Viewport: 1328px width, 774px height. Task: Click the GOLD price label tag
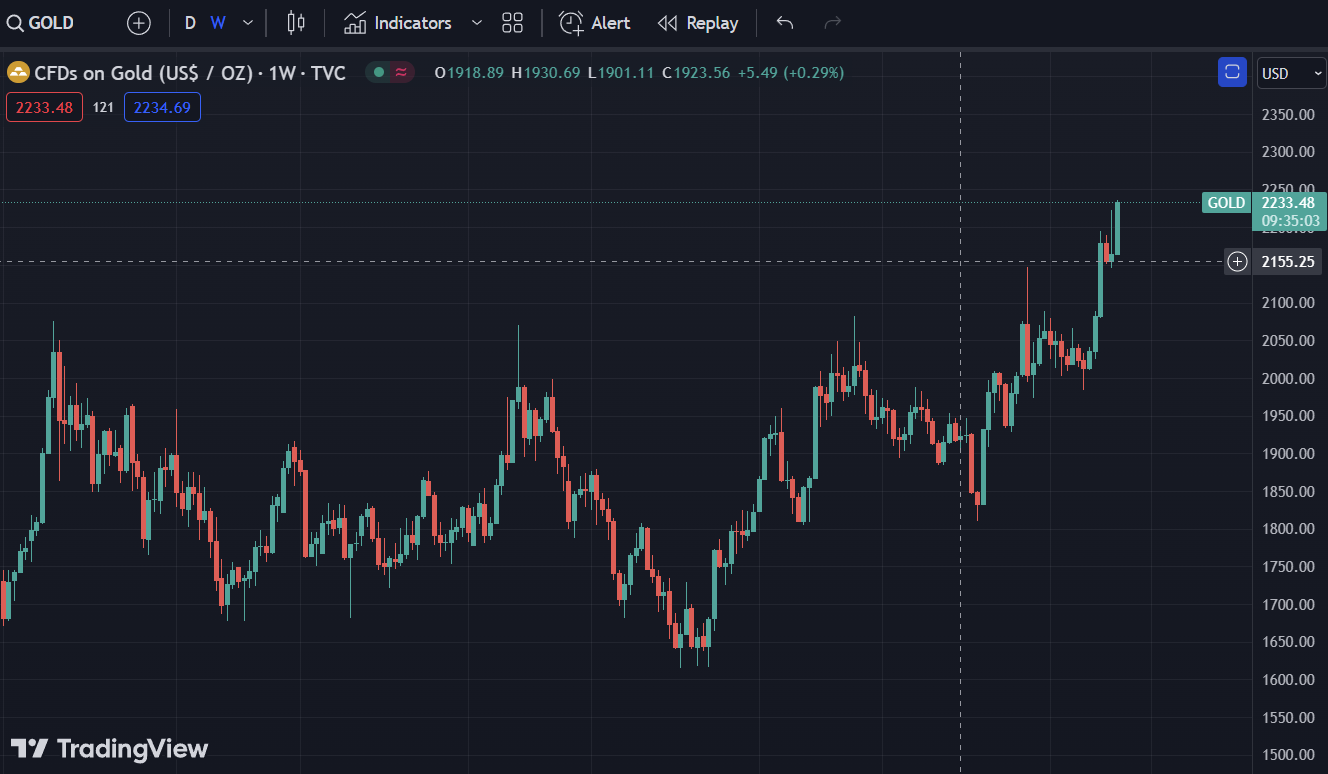[1226, 203]
